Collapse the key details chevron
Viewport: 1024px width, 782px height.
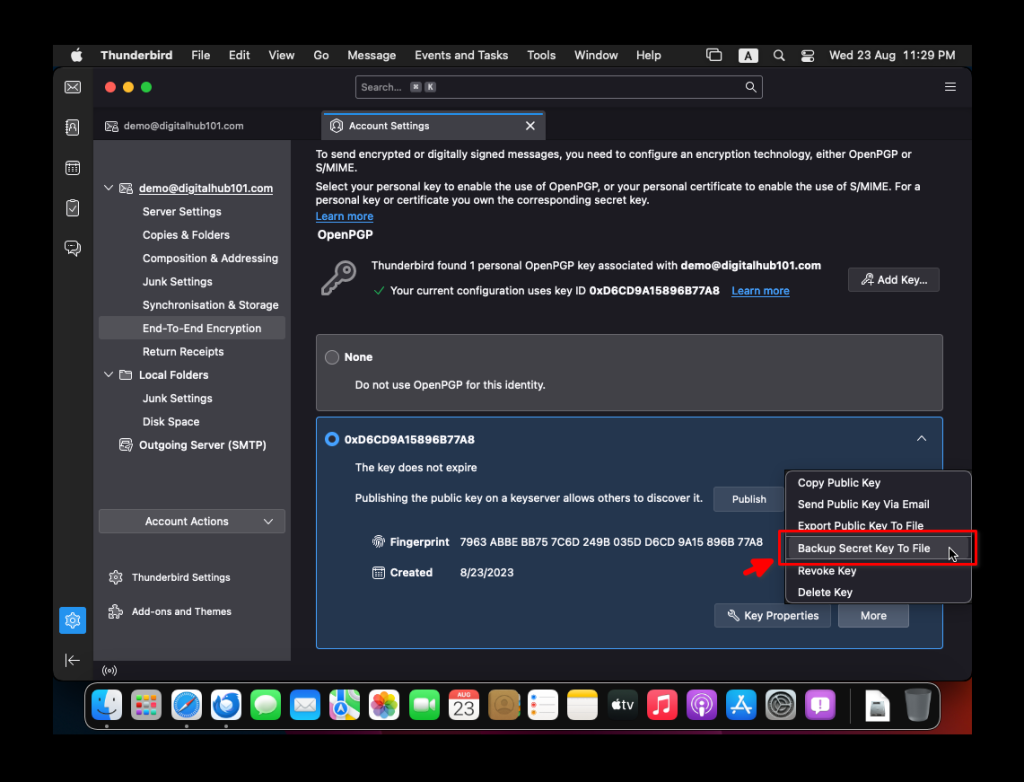(x=921, y=438)
